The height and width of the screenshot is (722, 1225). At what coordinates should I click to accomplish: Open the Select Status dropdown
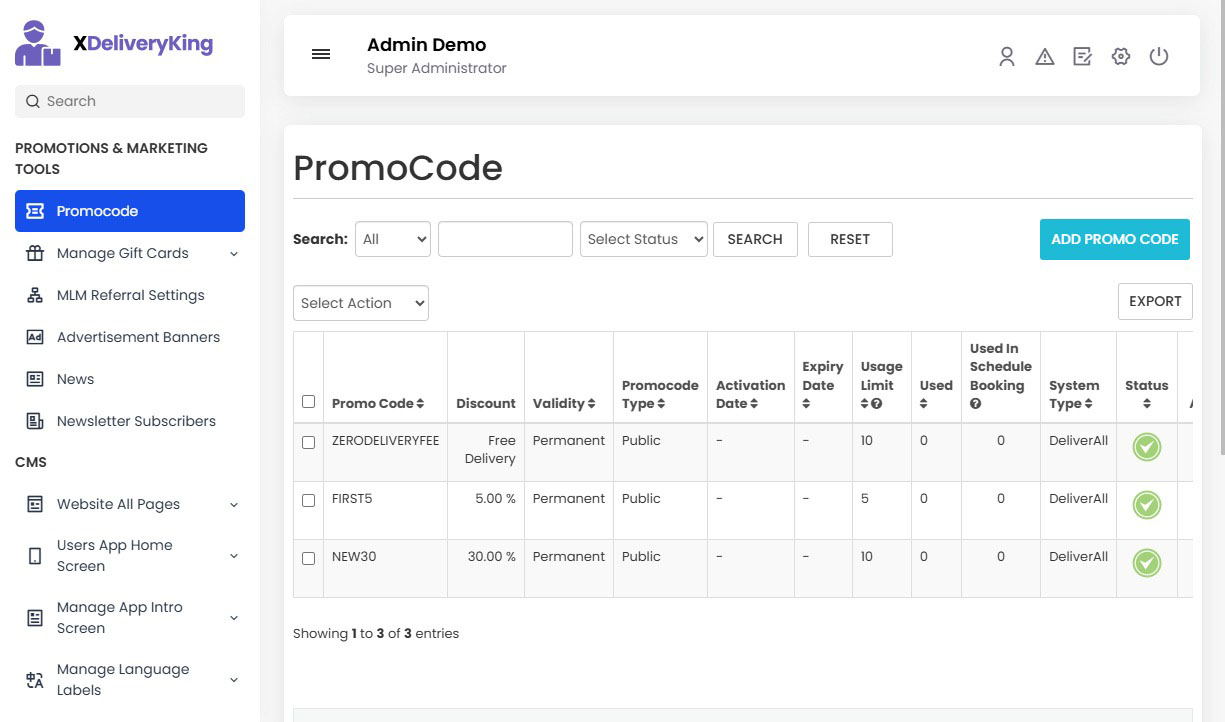643,239
